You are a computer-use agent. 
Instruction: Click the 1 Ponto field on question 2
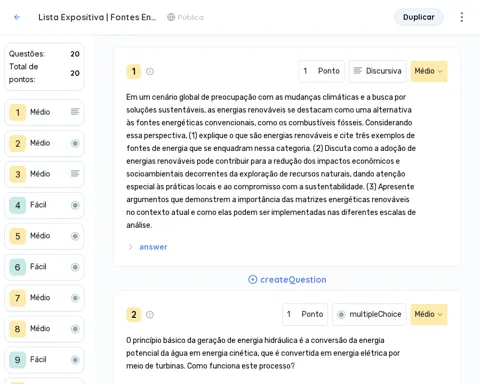(305, 314)
